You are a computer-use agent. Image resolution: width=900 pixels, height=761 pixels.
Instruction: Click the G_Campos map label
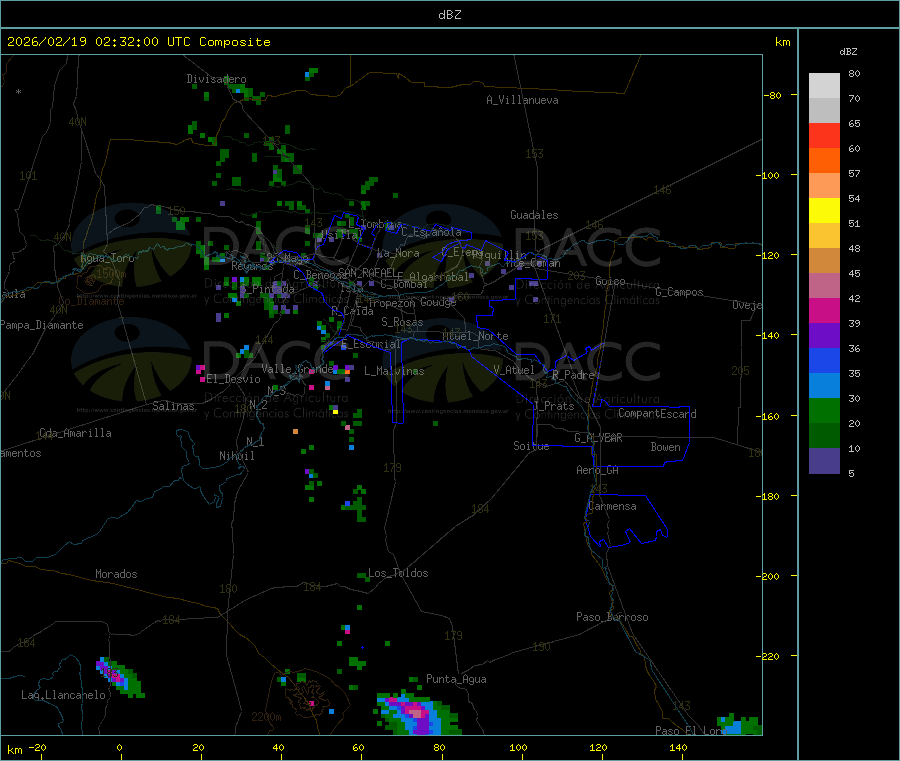pyautogui.click(x=679, y=292)
